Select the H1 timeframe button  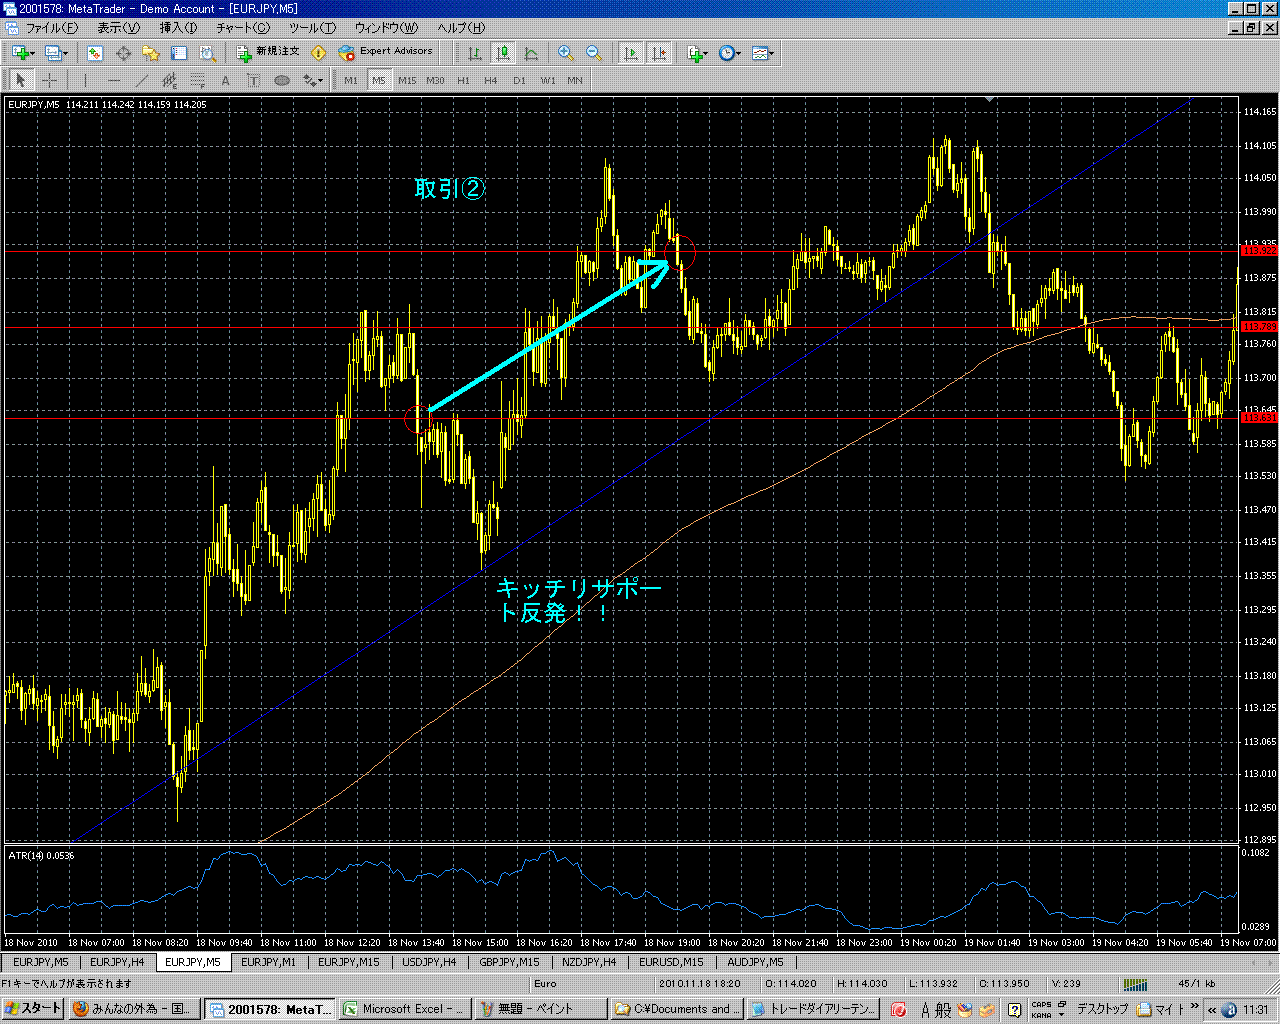click(463, 80)
